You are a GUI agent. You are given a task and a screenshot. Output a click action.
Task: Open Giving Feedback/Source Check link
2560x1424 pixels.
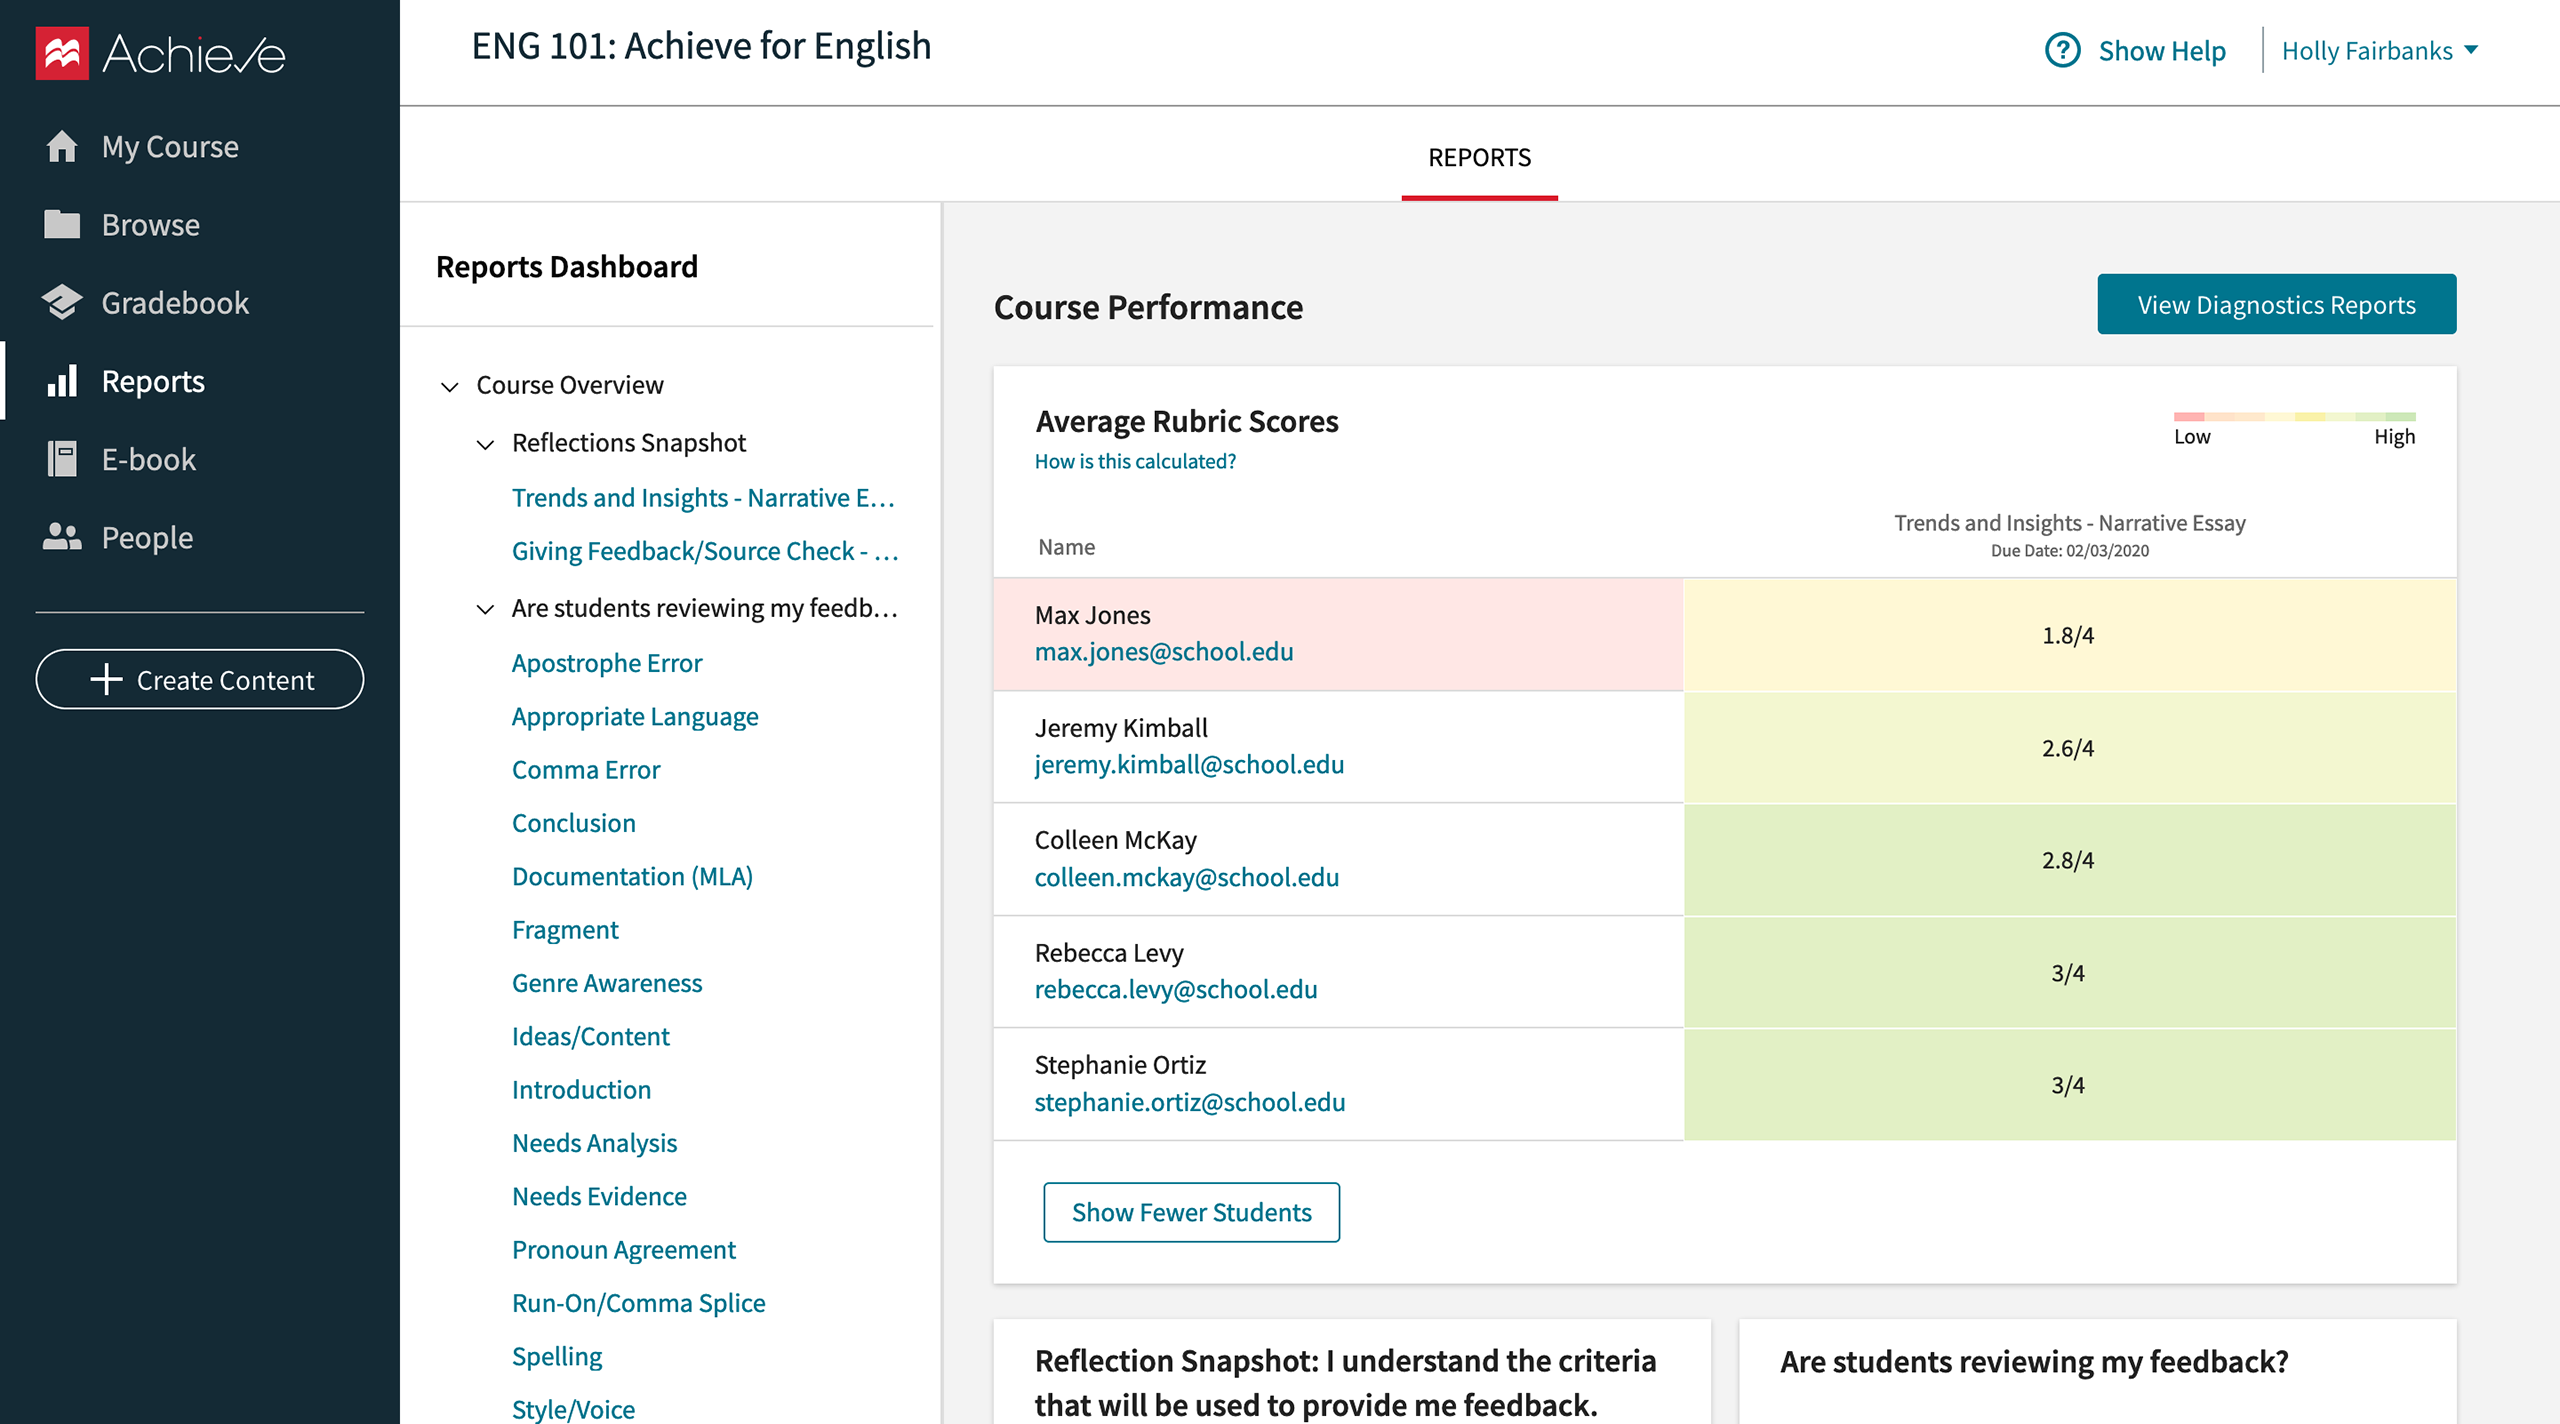705,550
